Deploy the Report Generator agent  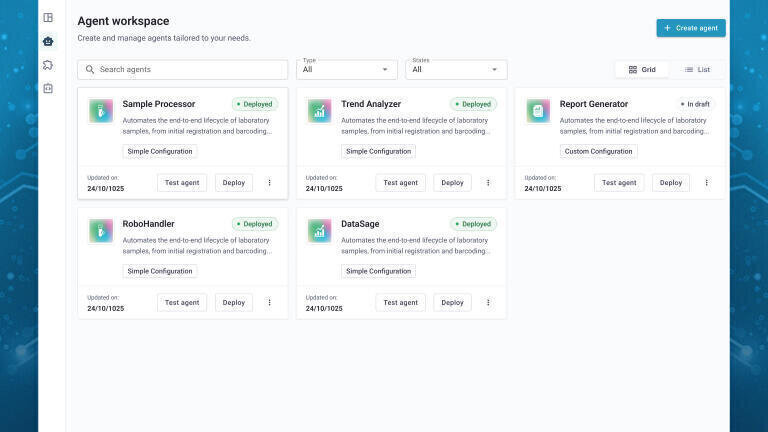click(x=671, y=183)
